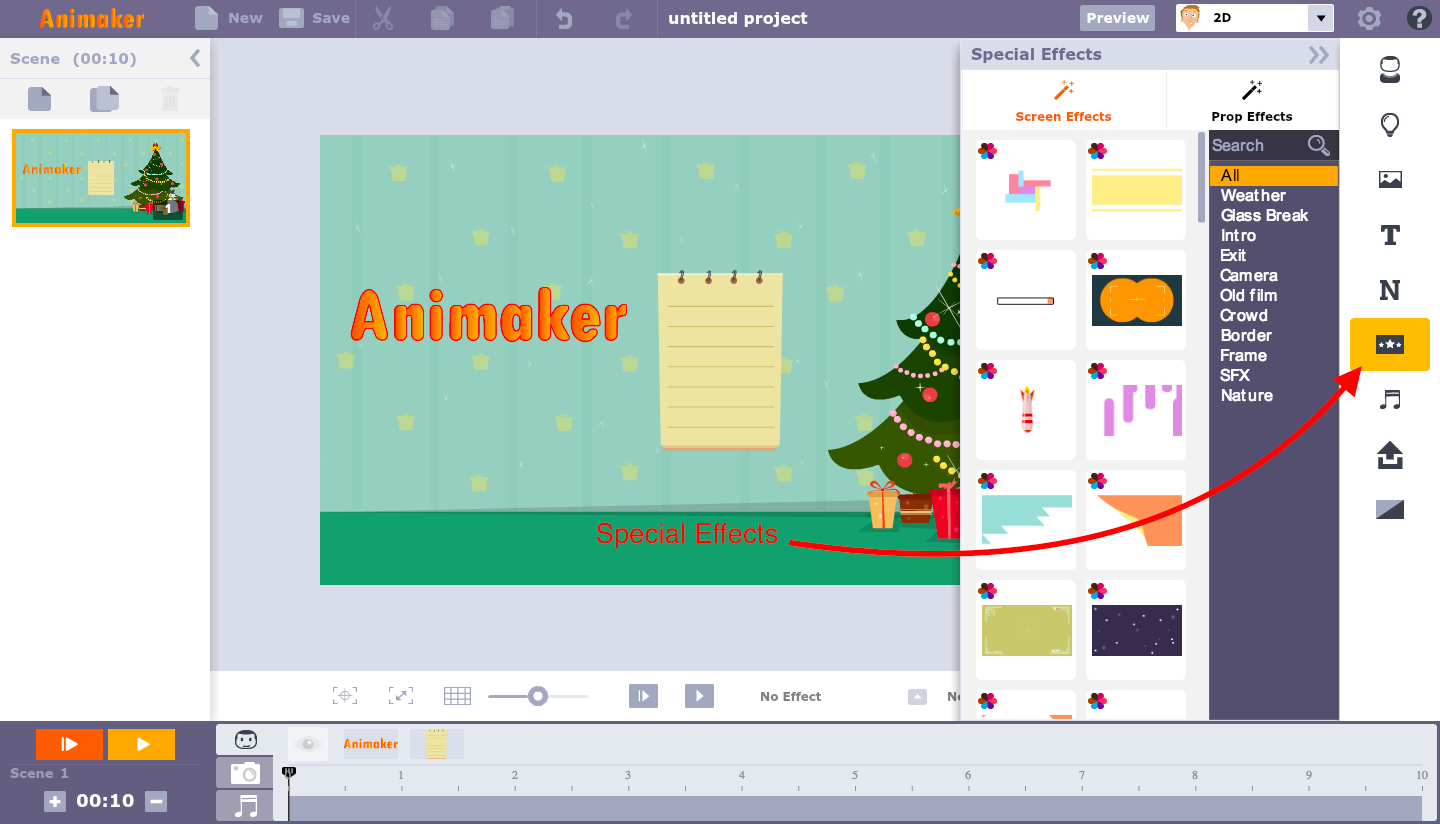This screenshot has height=824, width=1440.
Task: Select the notepad item in timeline
Action: (x=437, y=743)
